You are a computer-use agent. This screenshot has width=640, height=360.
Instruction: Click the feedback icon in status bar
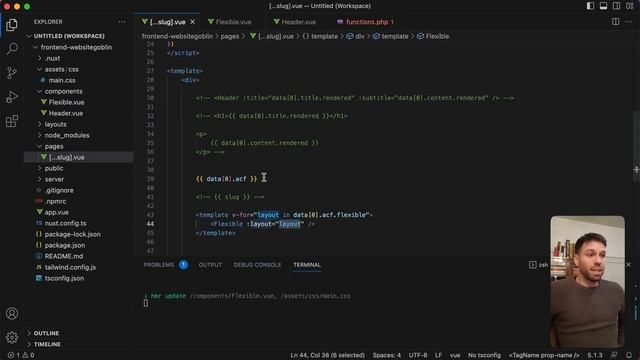pyautogui.click(x=614, y=355)
